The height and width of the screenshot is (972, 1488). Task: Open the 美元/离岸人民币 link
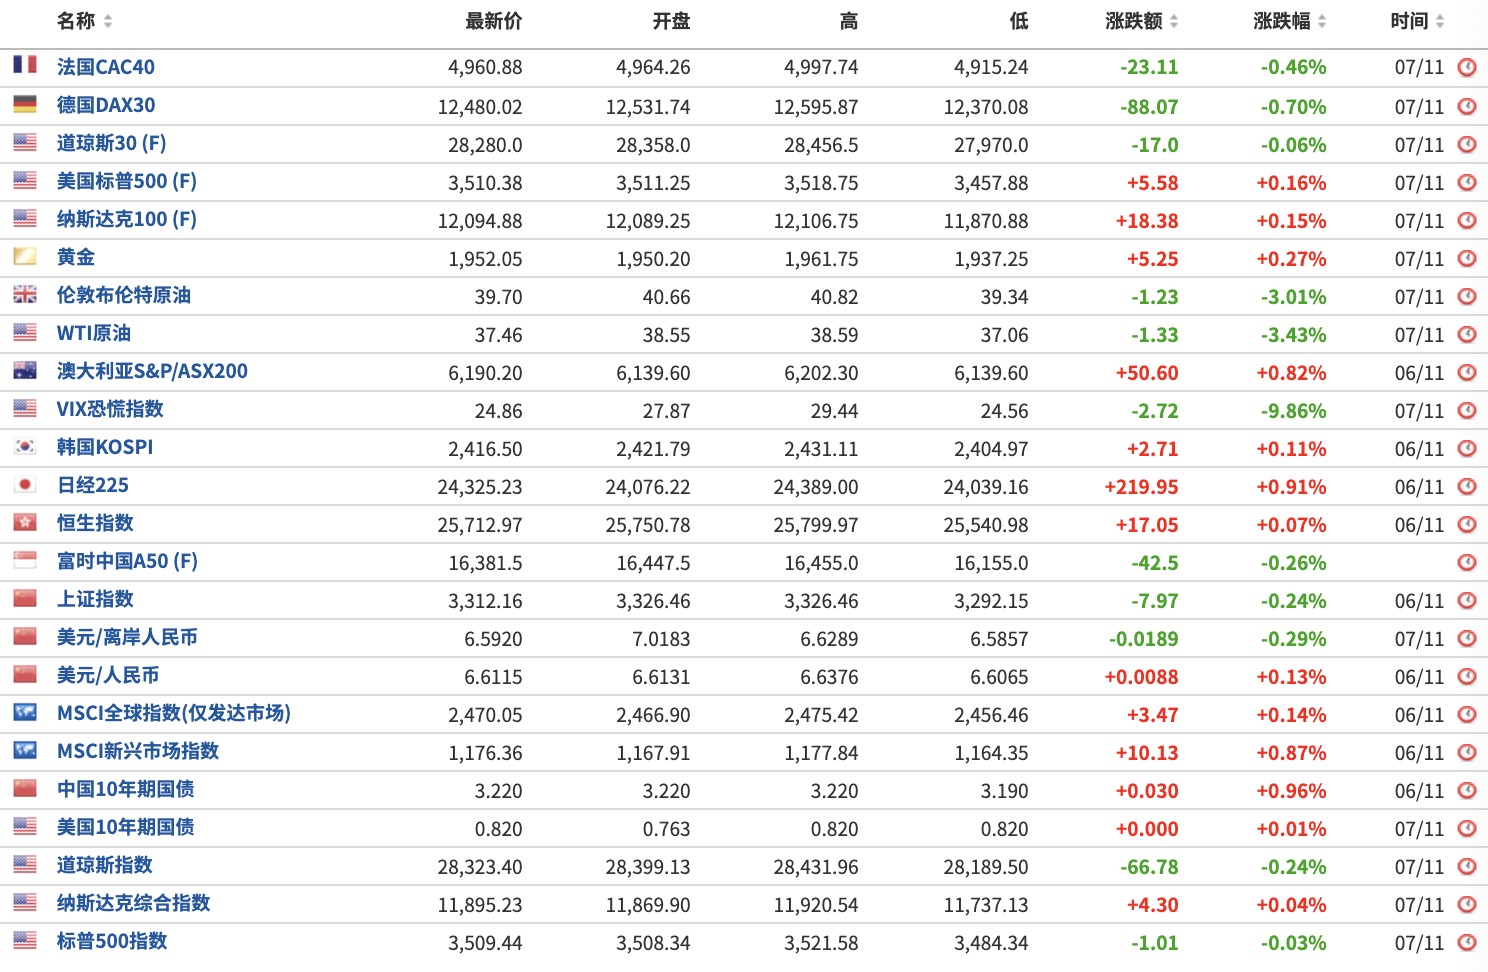[127, 637]
